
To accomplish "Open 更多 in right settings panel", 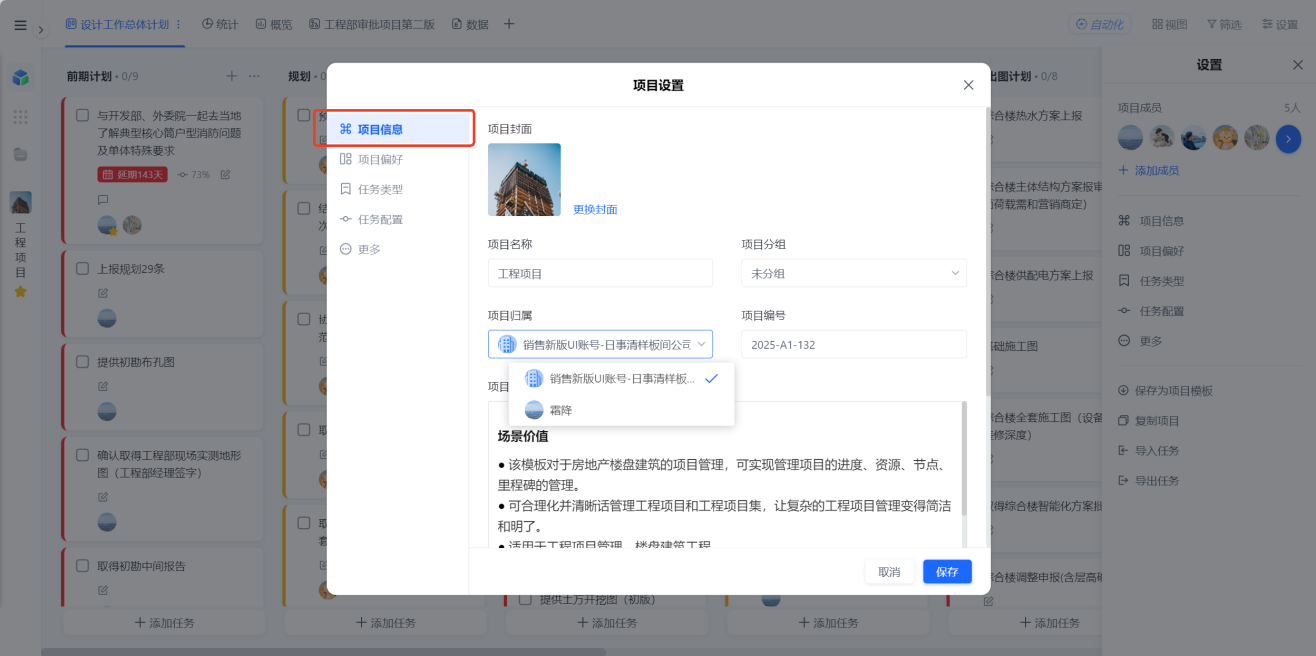I will click(x=1140, y=341).
